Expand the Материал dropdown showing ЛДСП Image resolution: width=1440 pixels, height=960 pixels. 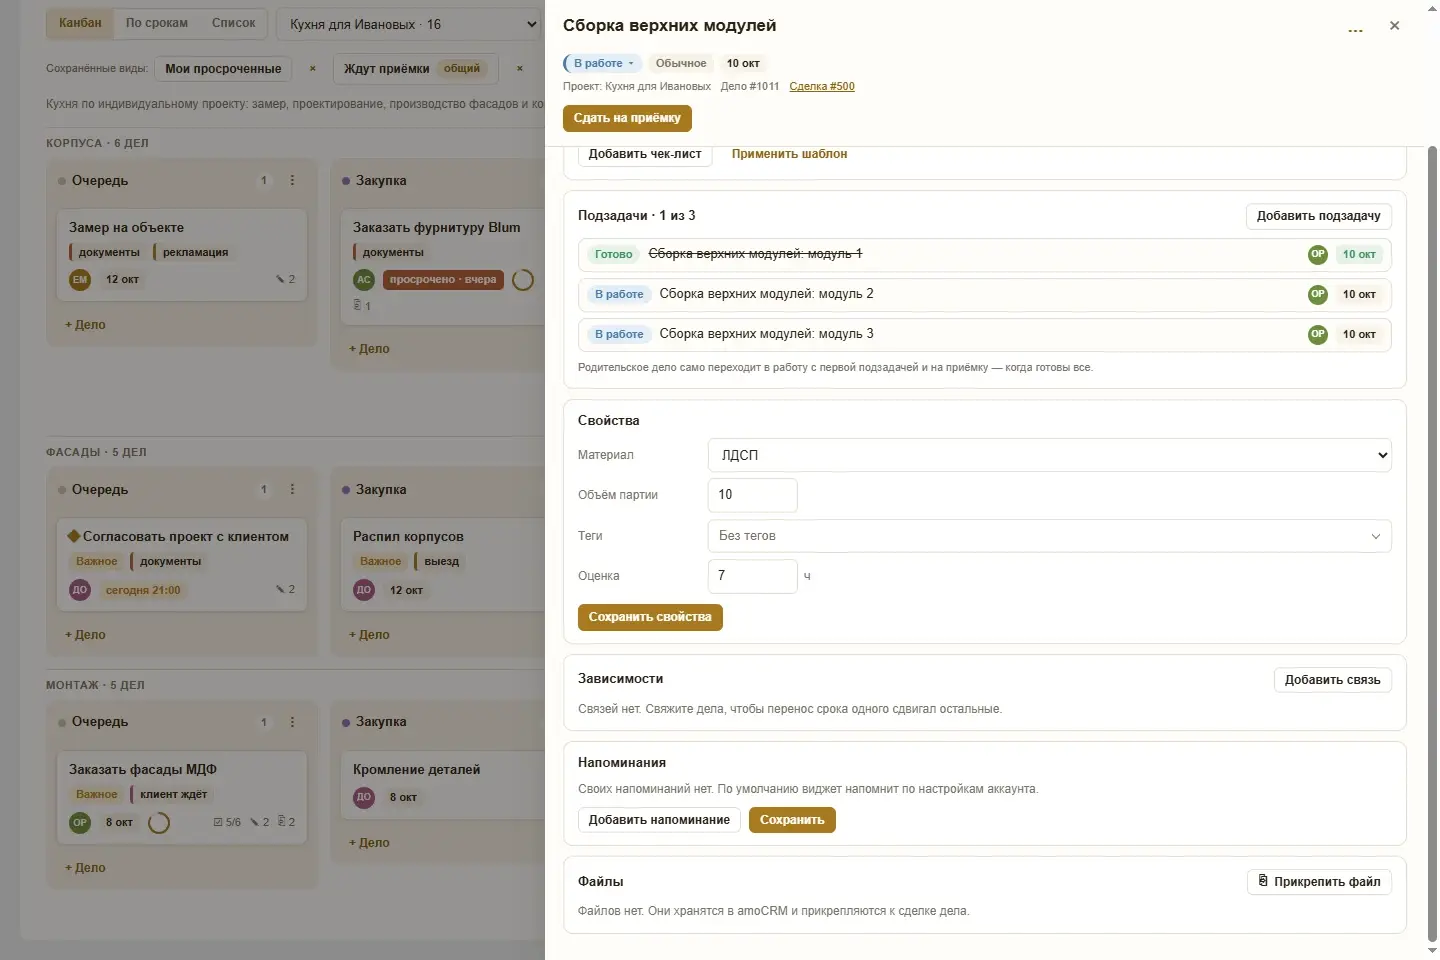click(x=1049, y=455)
